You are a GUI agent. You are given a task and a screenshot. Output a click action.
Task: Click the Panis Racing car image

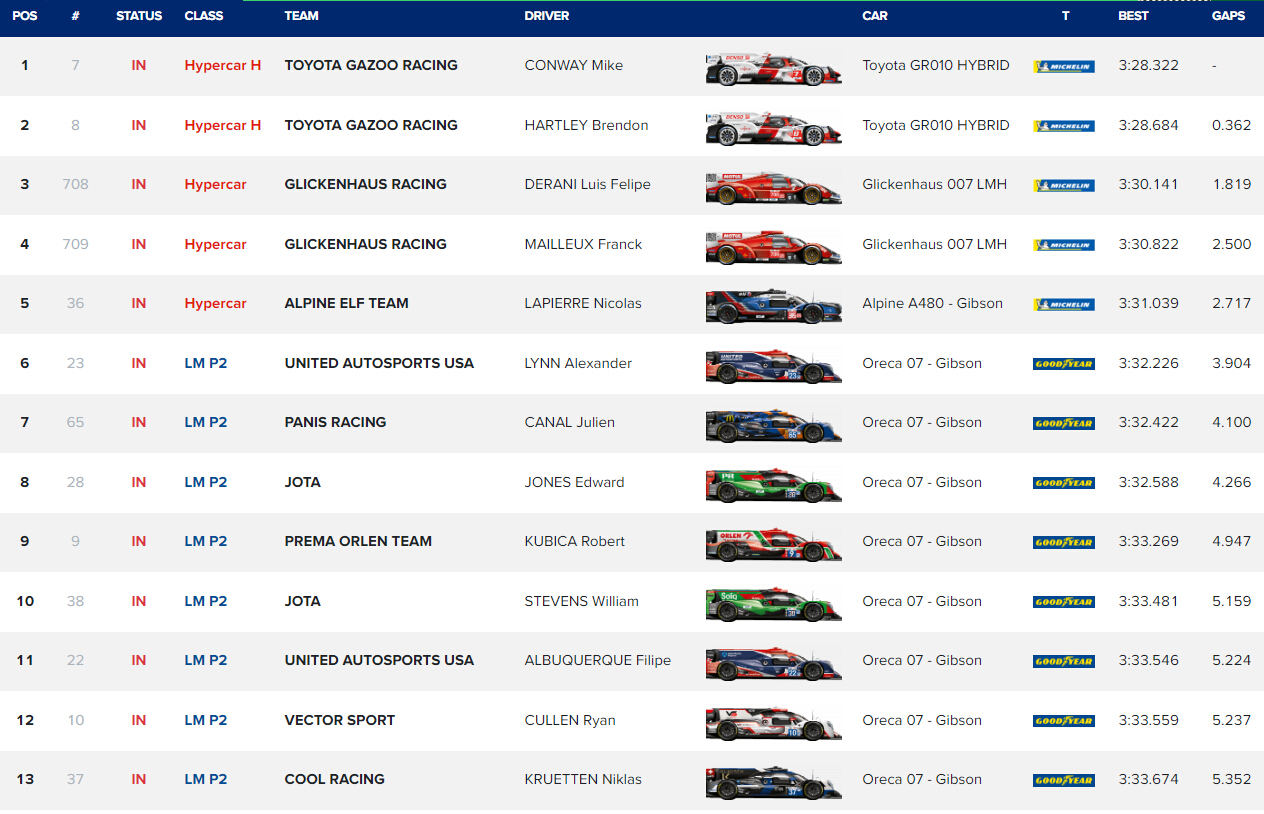(x=773, y=425)
